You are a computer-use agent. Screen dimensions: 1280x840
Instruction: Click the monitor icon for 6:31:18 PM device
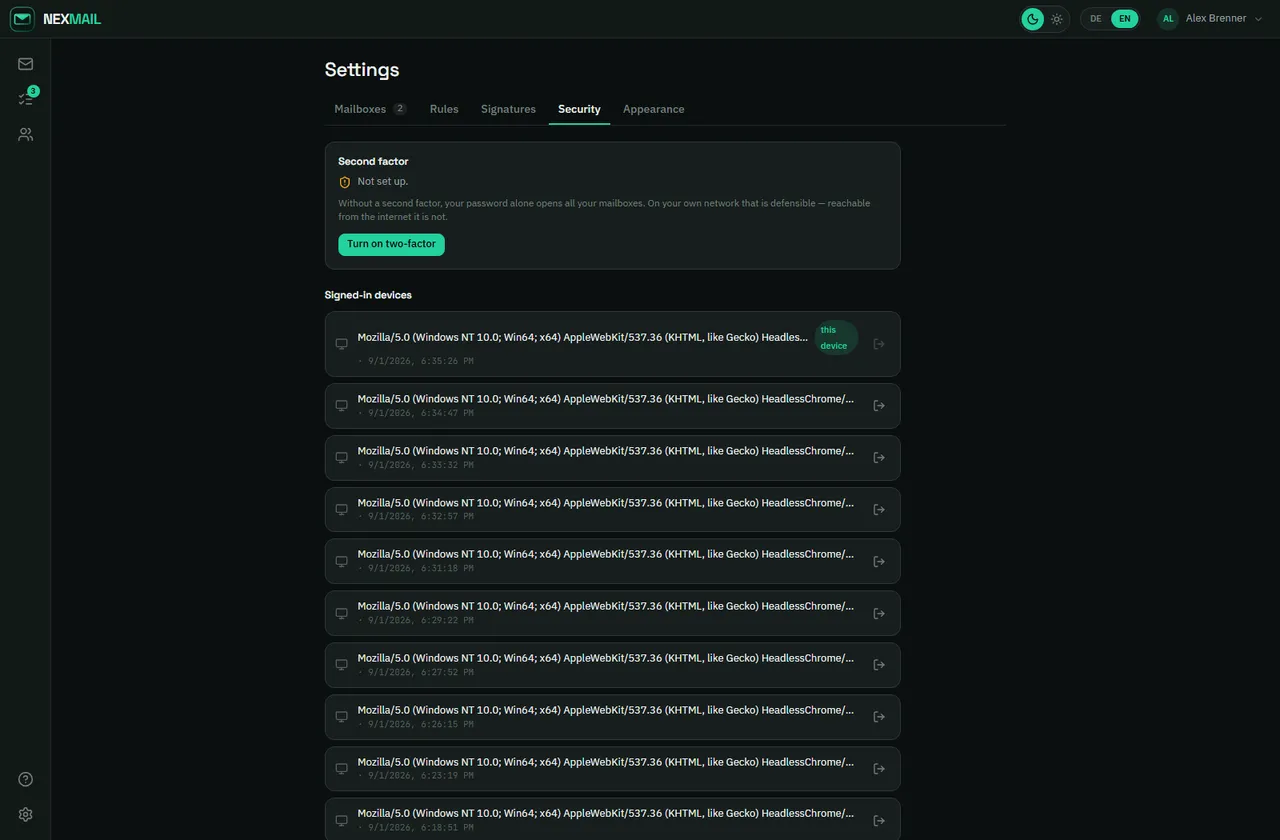pos(341,562)
